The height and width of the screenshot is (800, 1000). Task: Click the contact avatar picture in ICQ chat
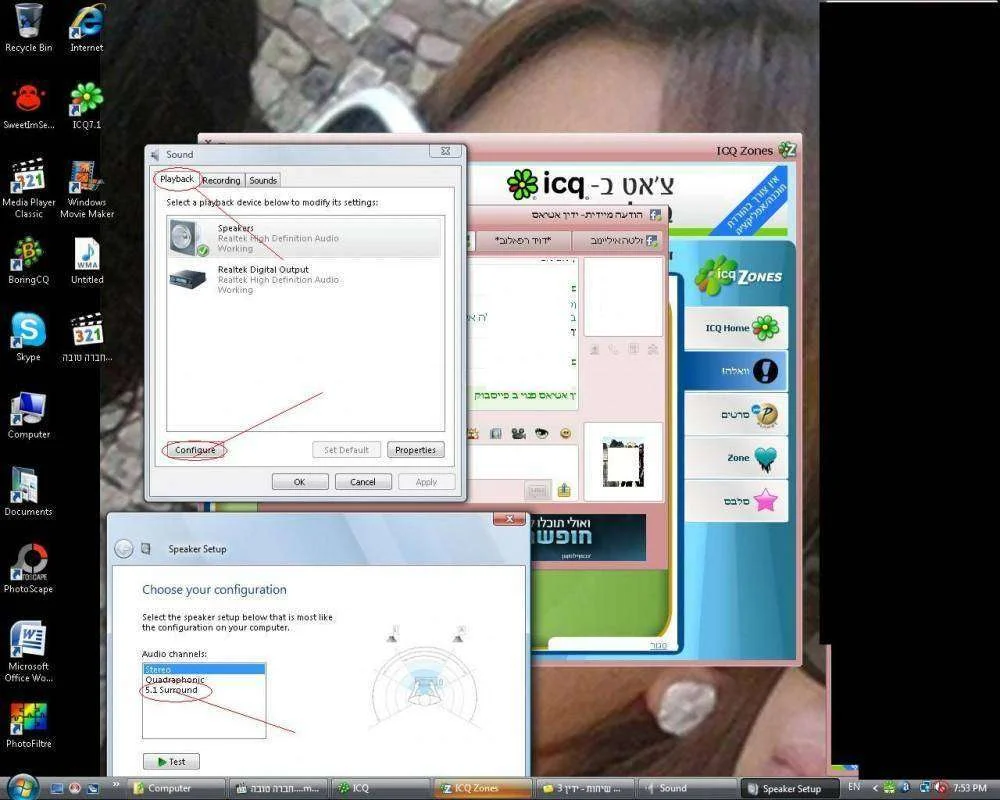[x=623, y=462]
